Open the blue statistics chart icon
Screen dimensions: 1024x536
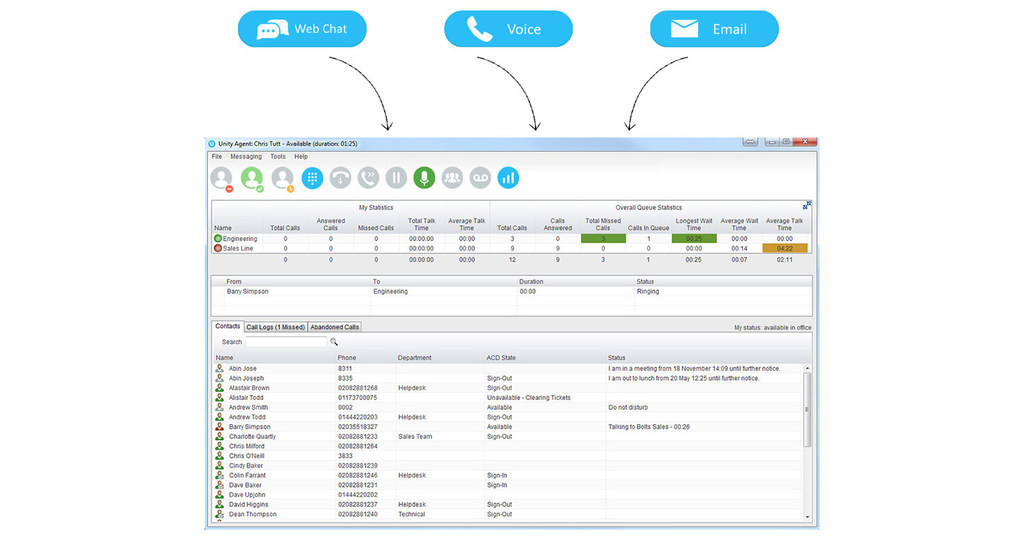click(x=508, y=178)
